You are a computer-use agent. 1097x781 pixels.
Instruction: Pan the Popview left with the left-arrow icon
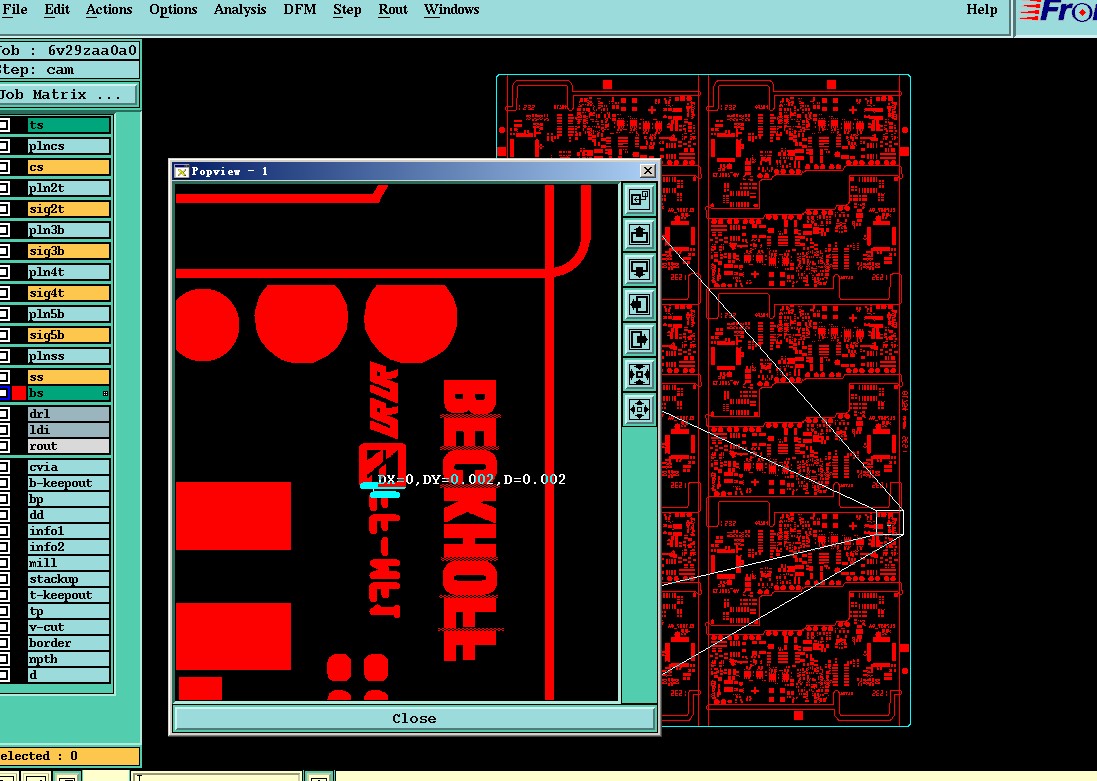click(639, 304)
